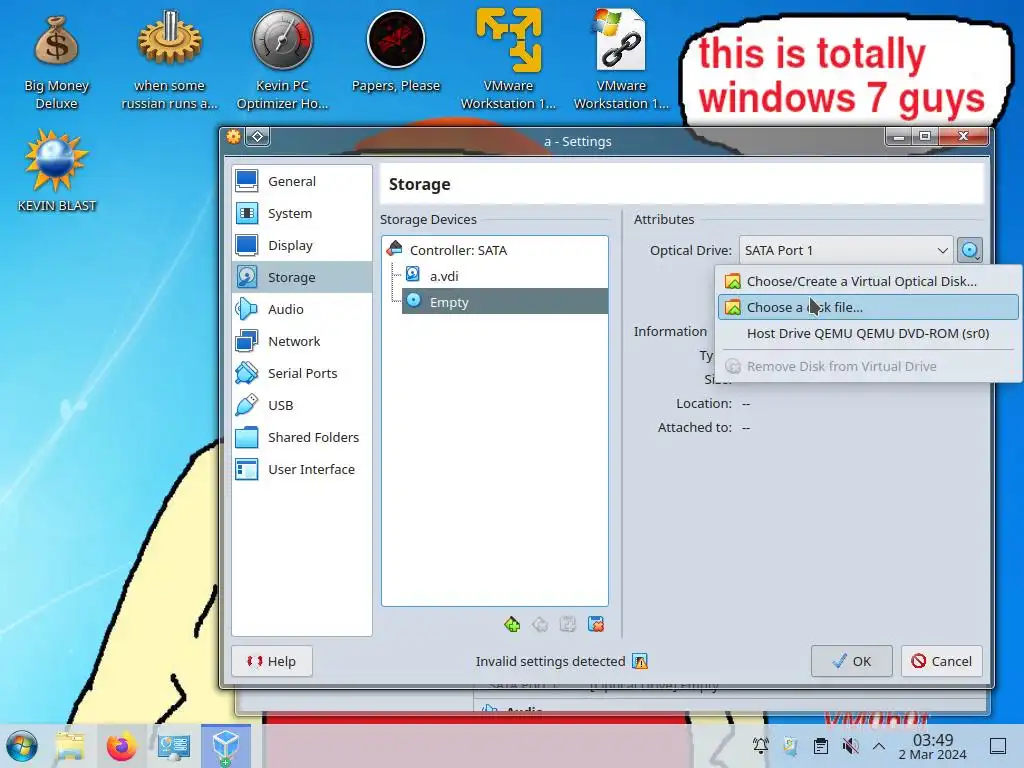Open the Display settings category
The height and width of the screenshot is (768, 1024).
302,245
